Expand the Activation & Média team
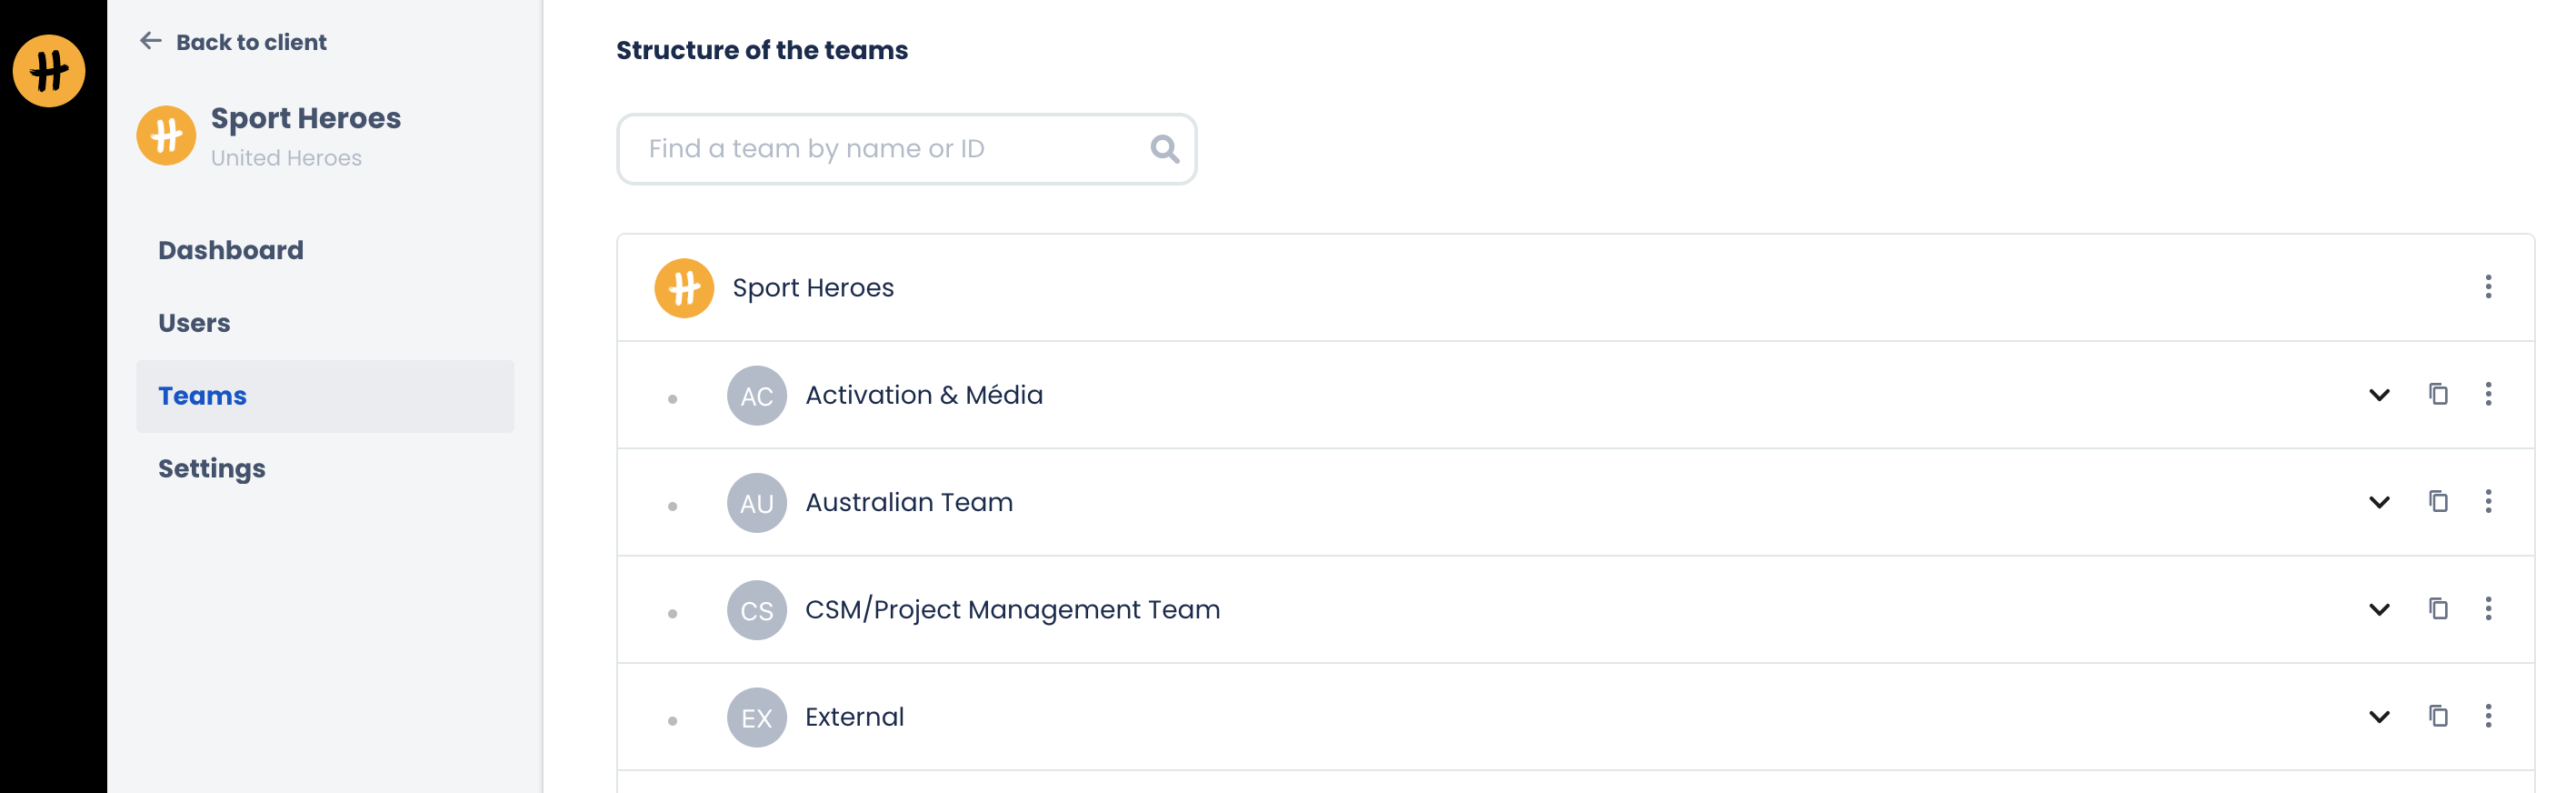The width and height of the screenshot is (2576, 793). pos(2379,395)
